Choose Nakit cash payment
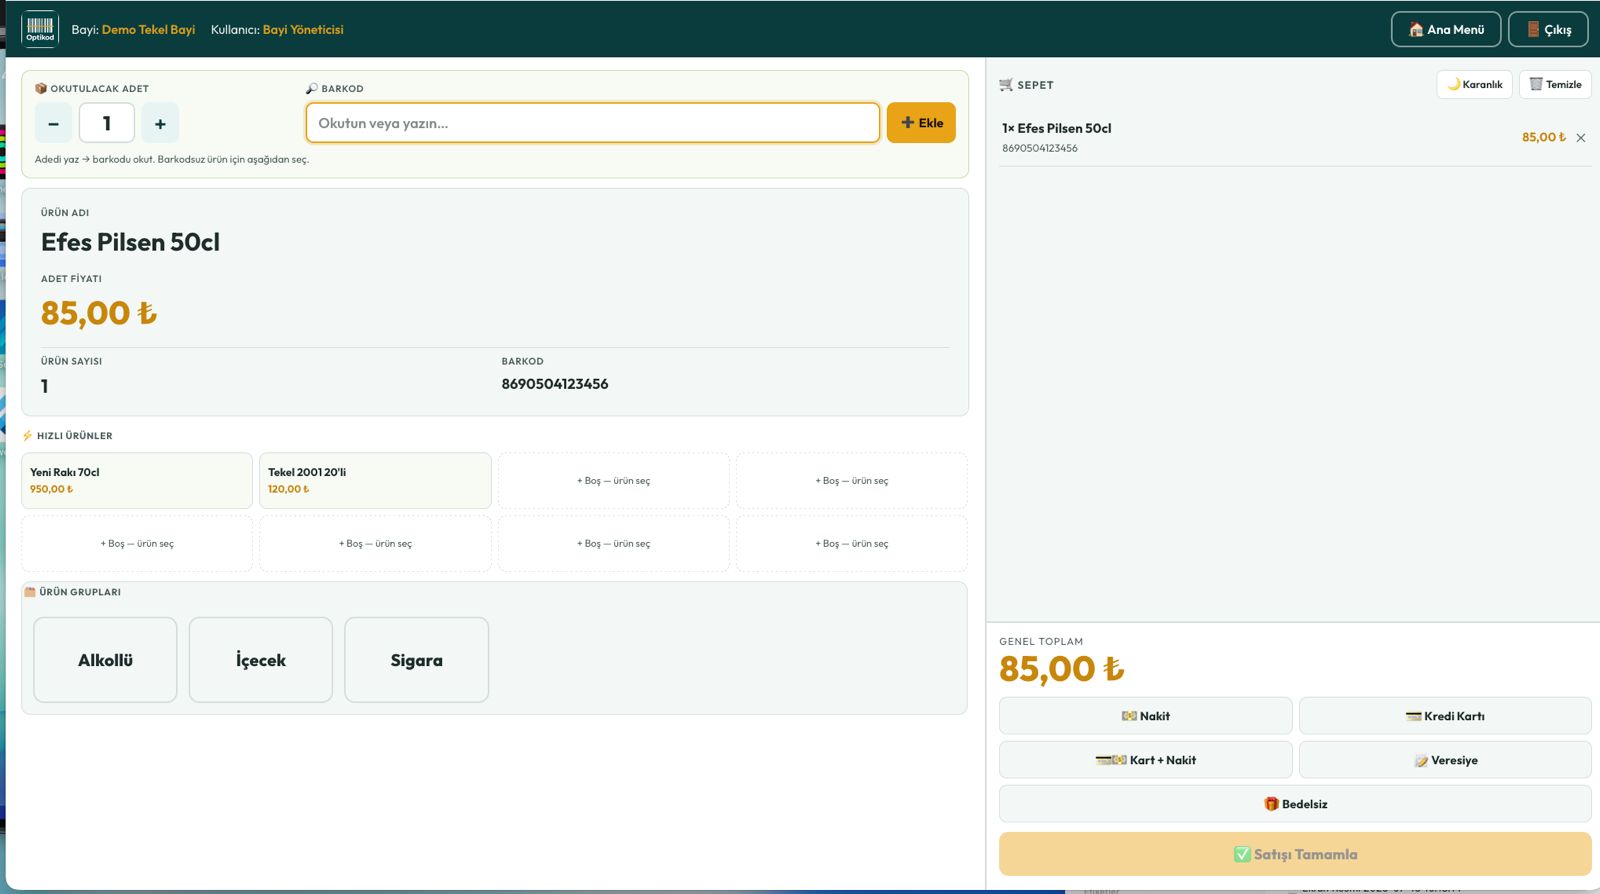The image size is (1600, 894). (1145, 716)
